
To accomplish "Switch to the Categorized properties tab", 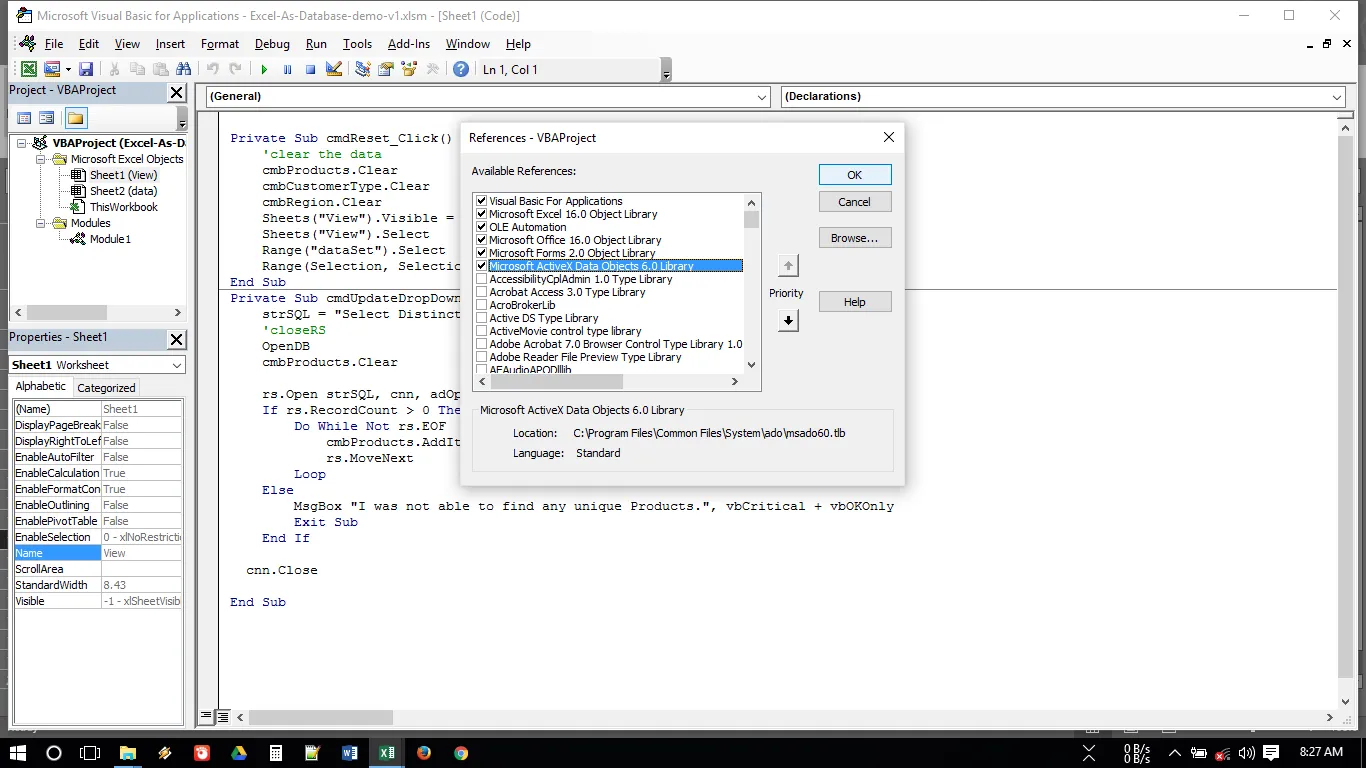I will click(x=106, y=388).
